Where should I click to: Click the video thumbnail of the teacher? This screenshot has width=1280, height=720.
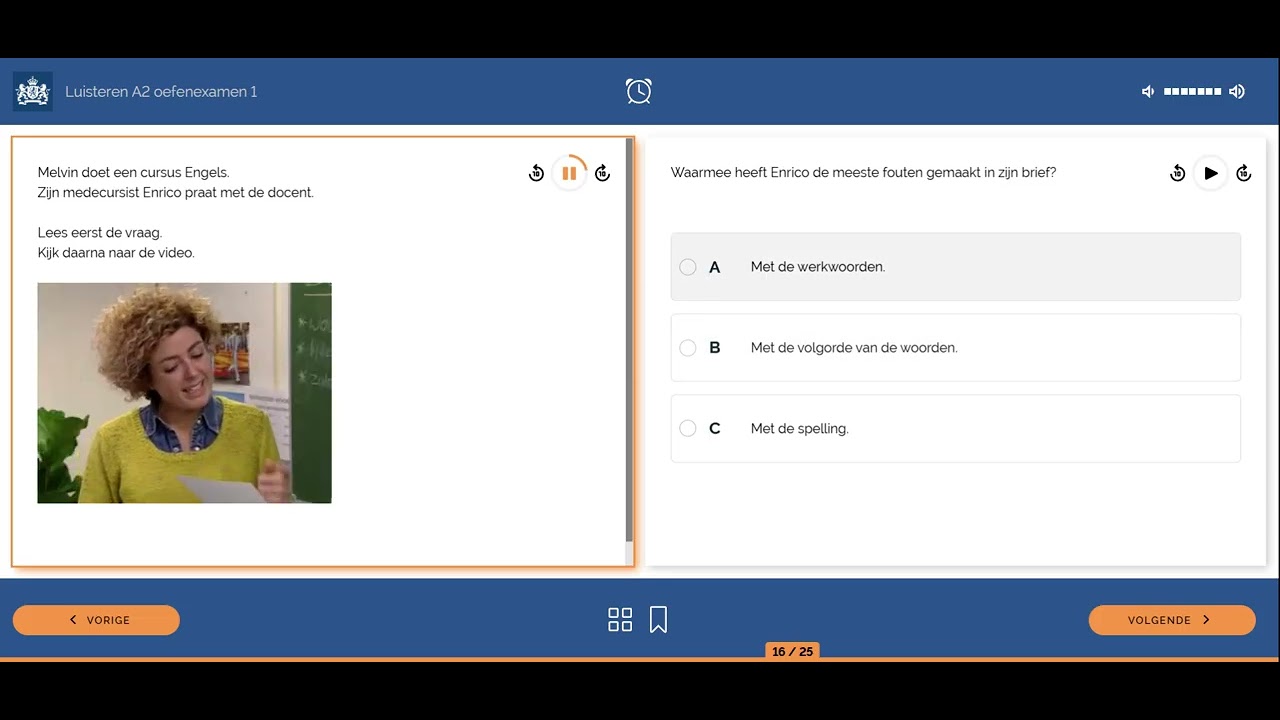coord(184,393)
